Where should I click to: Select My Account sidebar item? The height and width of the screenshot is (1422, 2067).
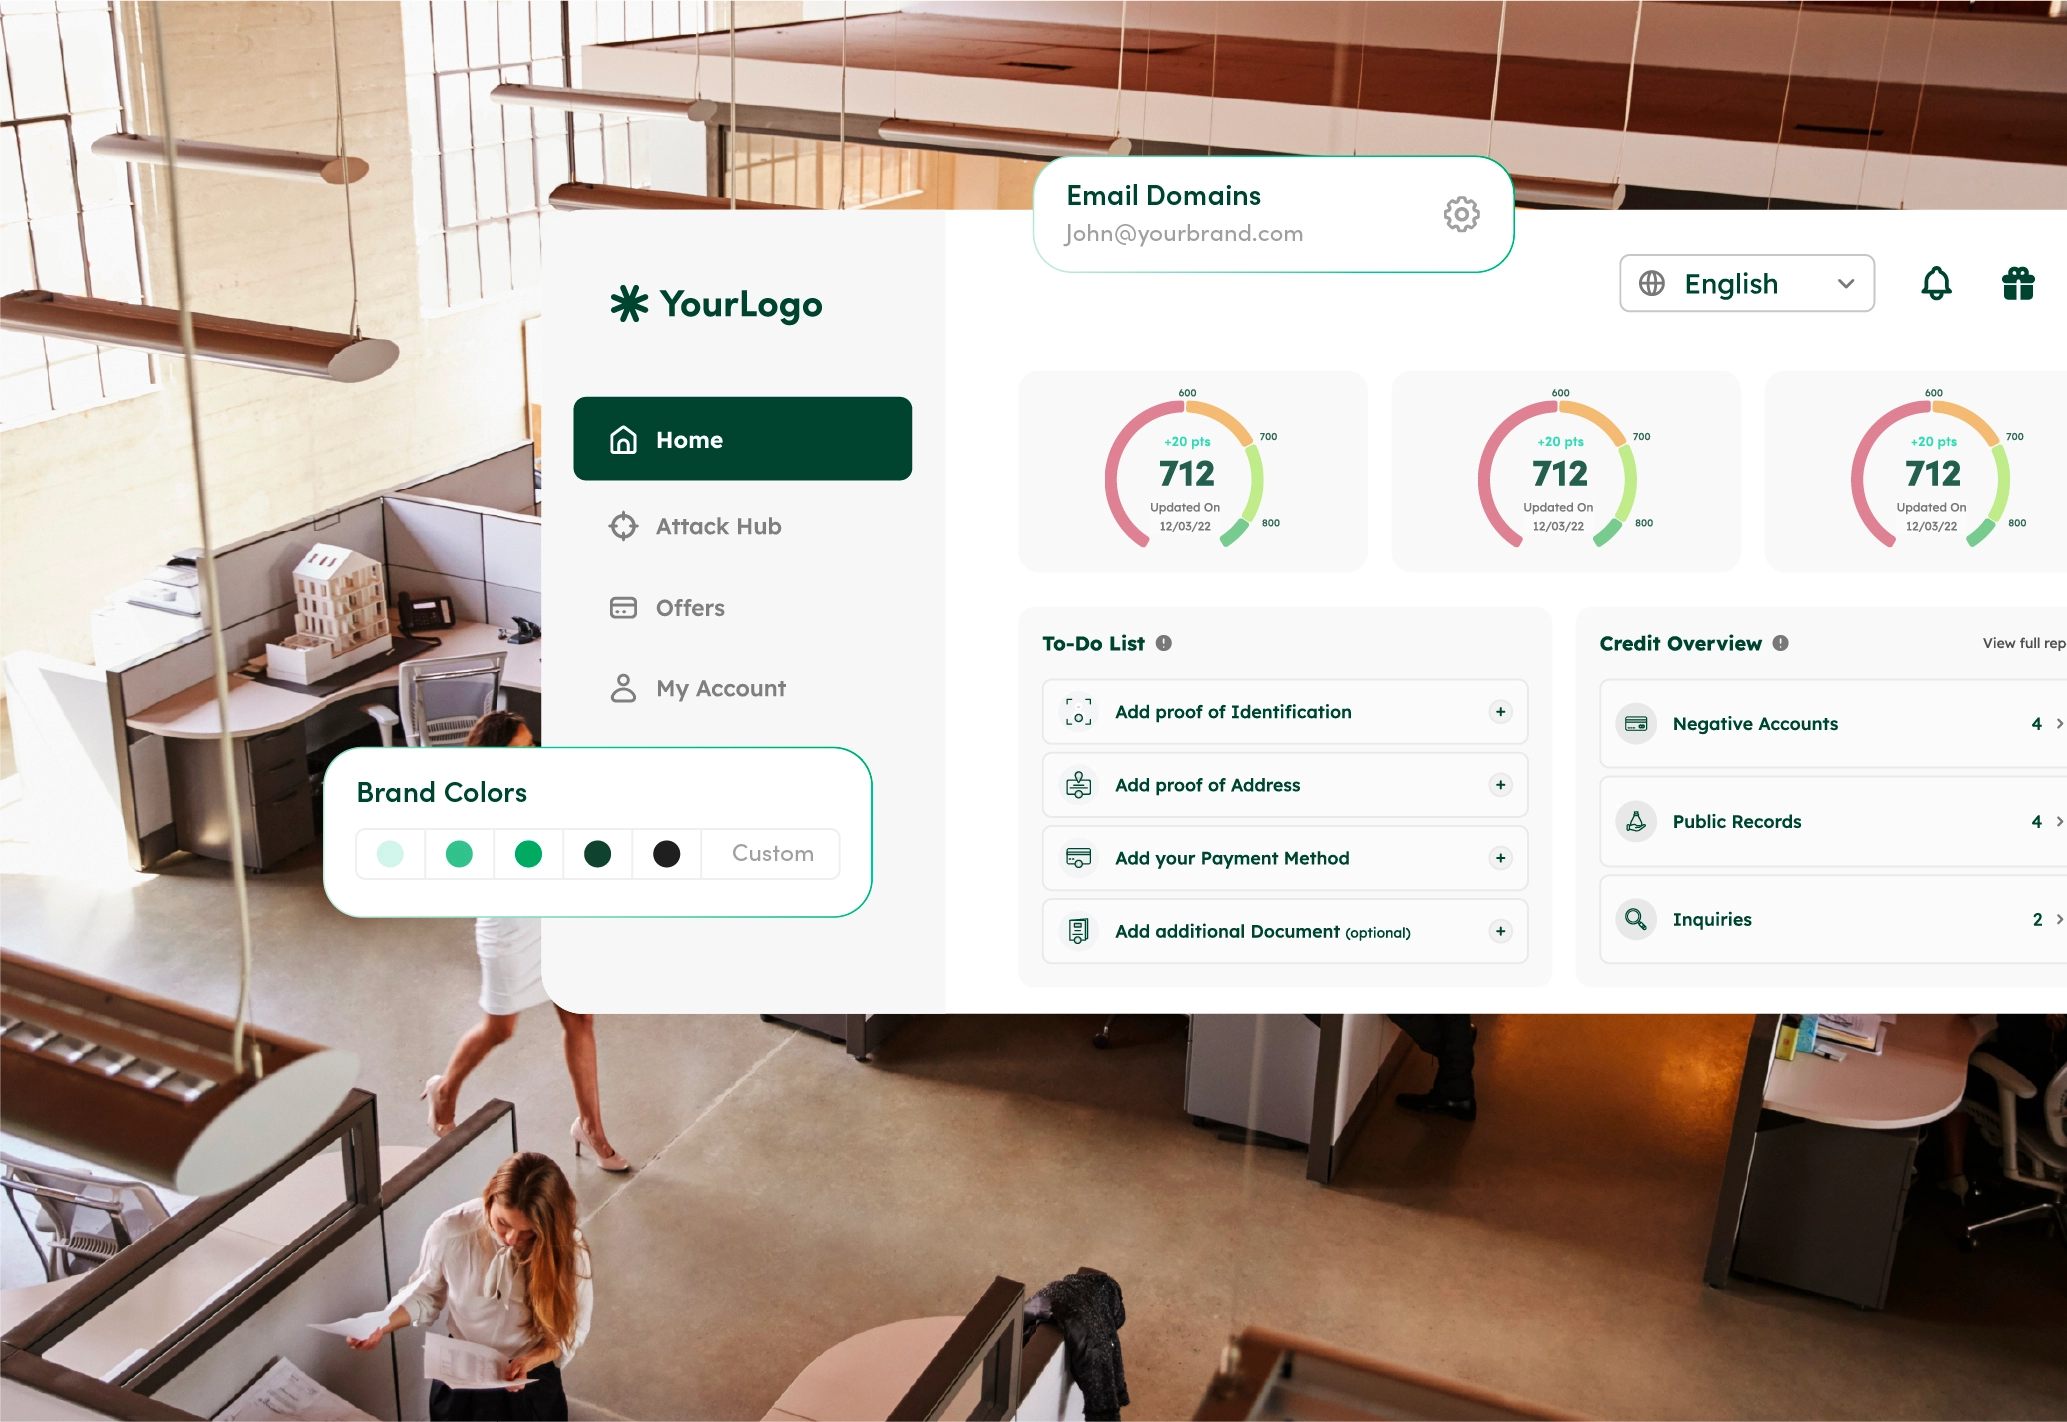(720, 688)
